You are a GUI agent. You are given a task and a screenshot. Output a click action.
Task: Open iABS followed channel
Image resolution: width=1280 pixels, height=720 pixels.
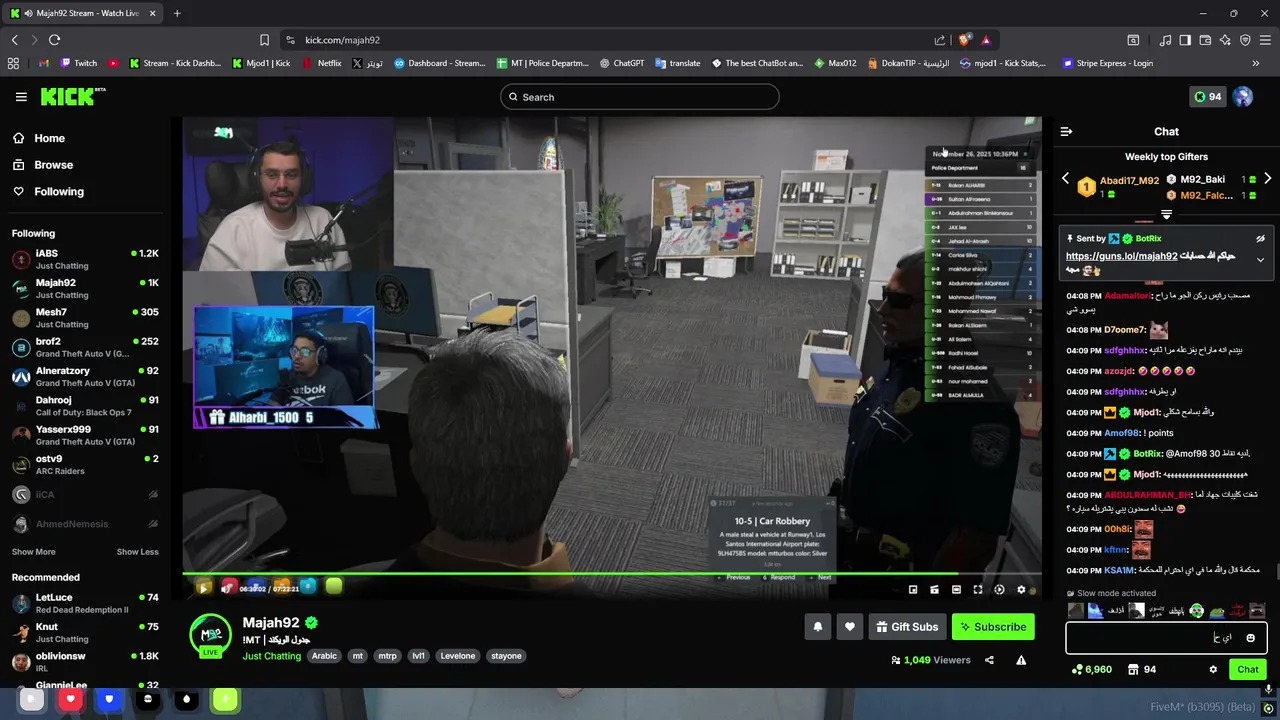(x=85, y=259)
